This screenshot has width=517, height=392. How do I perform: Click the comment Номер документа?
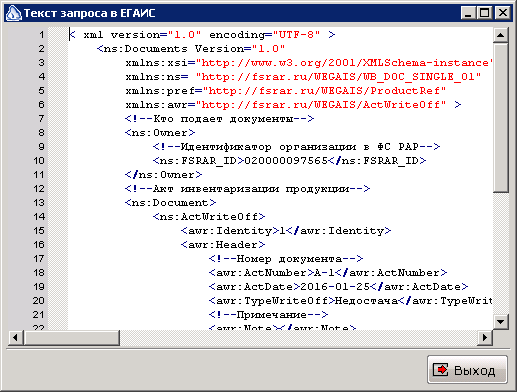point(286,259)
